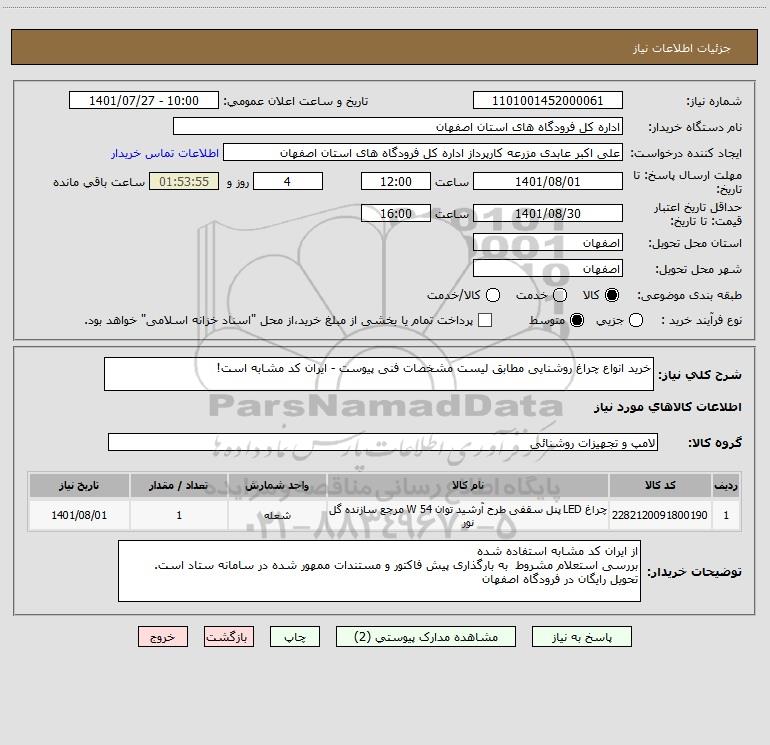This screenshot has height=745, width=770.
Task: Select the کالا radio button
Action: 612,295
